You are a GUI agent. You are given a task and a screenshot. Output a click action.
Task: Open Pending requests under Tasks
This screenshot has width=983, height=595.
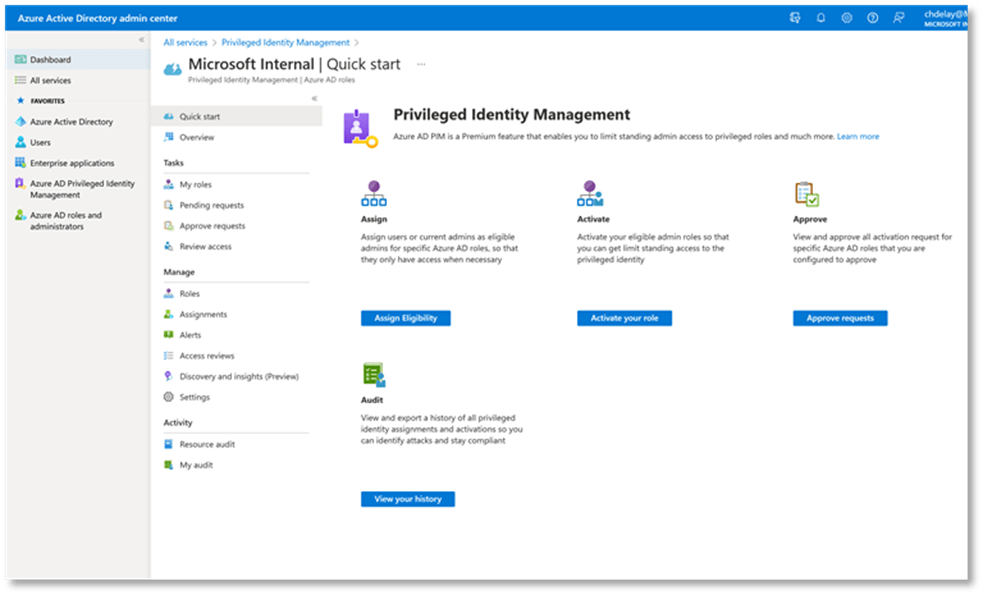211,205
